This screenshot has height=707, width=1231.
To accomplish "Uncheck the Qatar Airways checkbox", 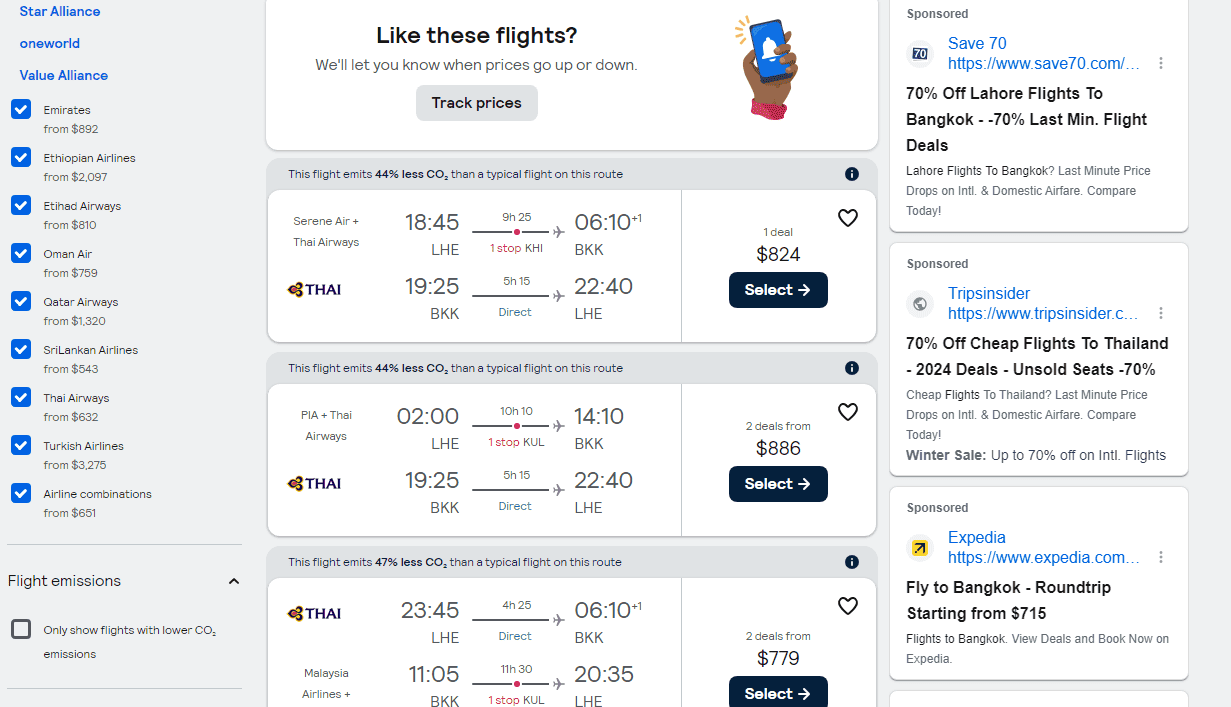I will pyautogui.click(x=21, y=301).
